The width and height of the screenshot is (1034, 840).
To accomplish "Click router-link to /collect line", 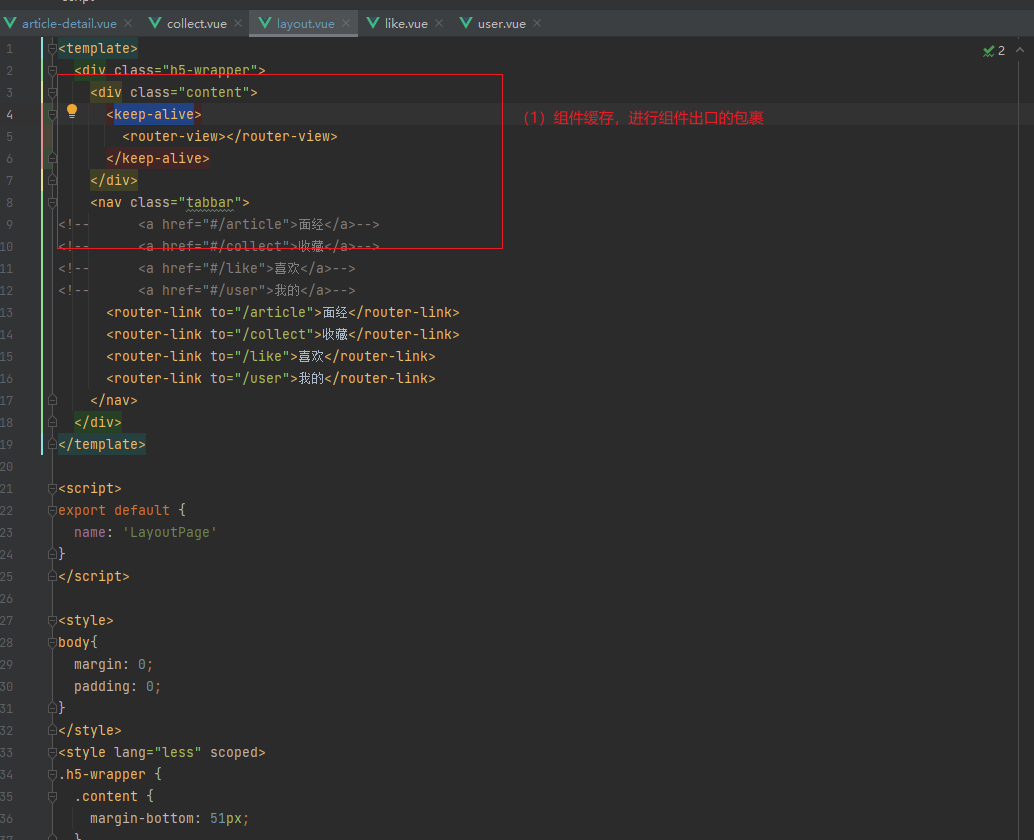I will pos(283,334).
